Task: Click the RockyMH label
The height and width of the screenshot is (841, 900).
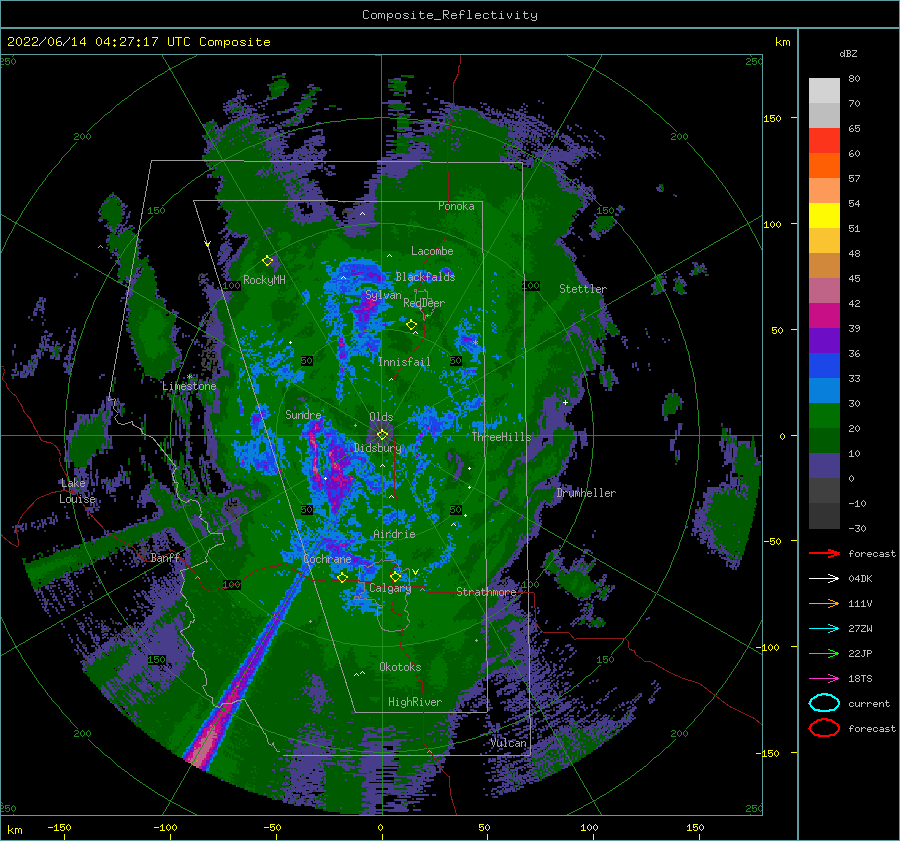Action: [x=264, y=280]
